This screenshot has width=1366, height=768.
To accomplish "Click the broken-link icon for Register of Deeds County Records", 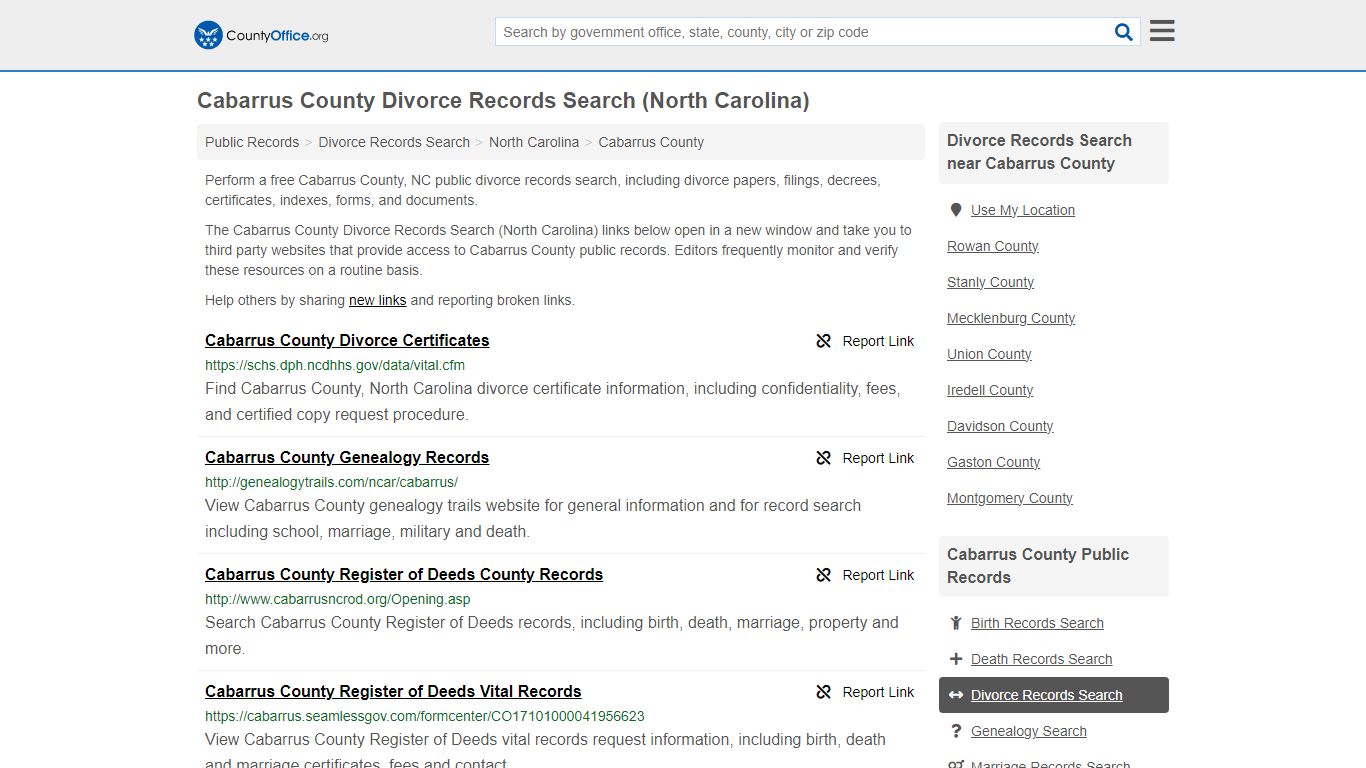I will click(x=824, y=575).
